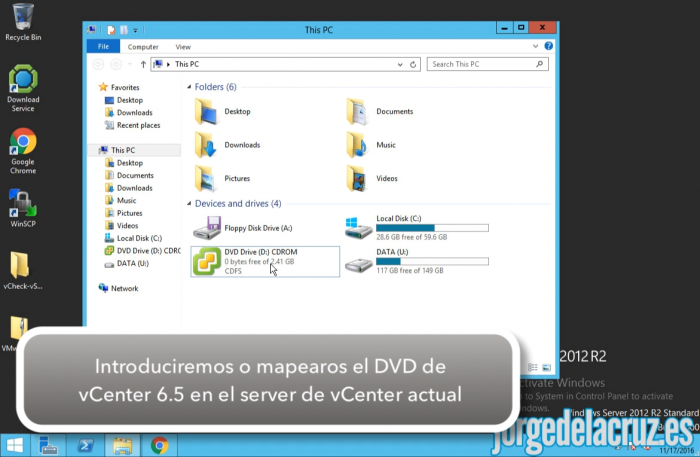Select the Videos folder icon

357,179
